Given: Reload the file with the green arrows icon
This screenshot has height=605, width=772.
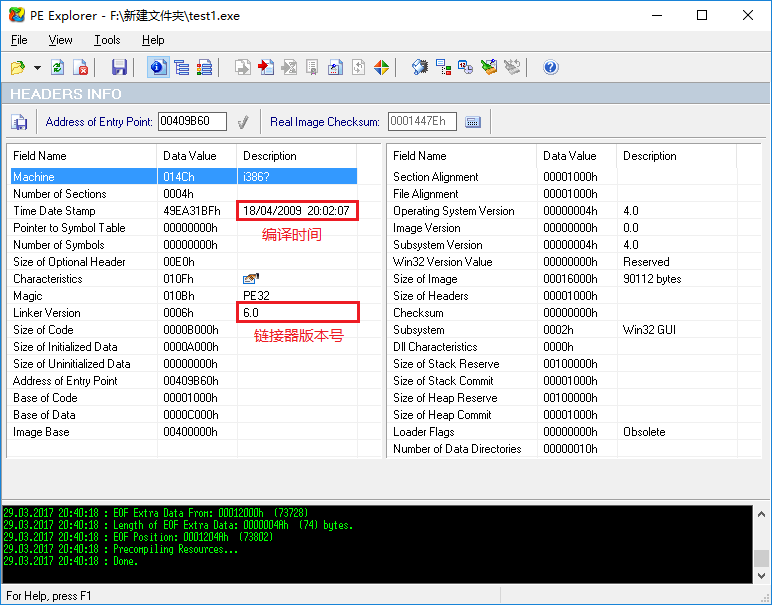Looking at the screenshot, I should tap(58, 67).
